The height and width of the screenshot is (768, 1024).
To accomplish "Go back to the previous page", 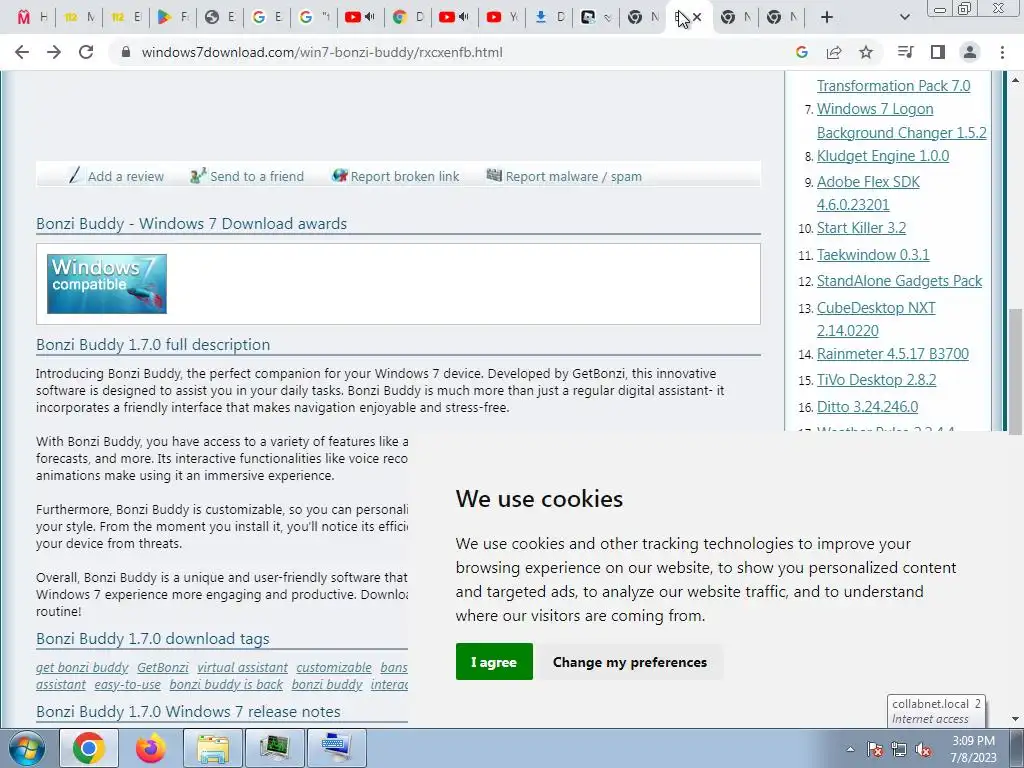I will [22, 52].
